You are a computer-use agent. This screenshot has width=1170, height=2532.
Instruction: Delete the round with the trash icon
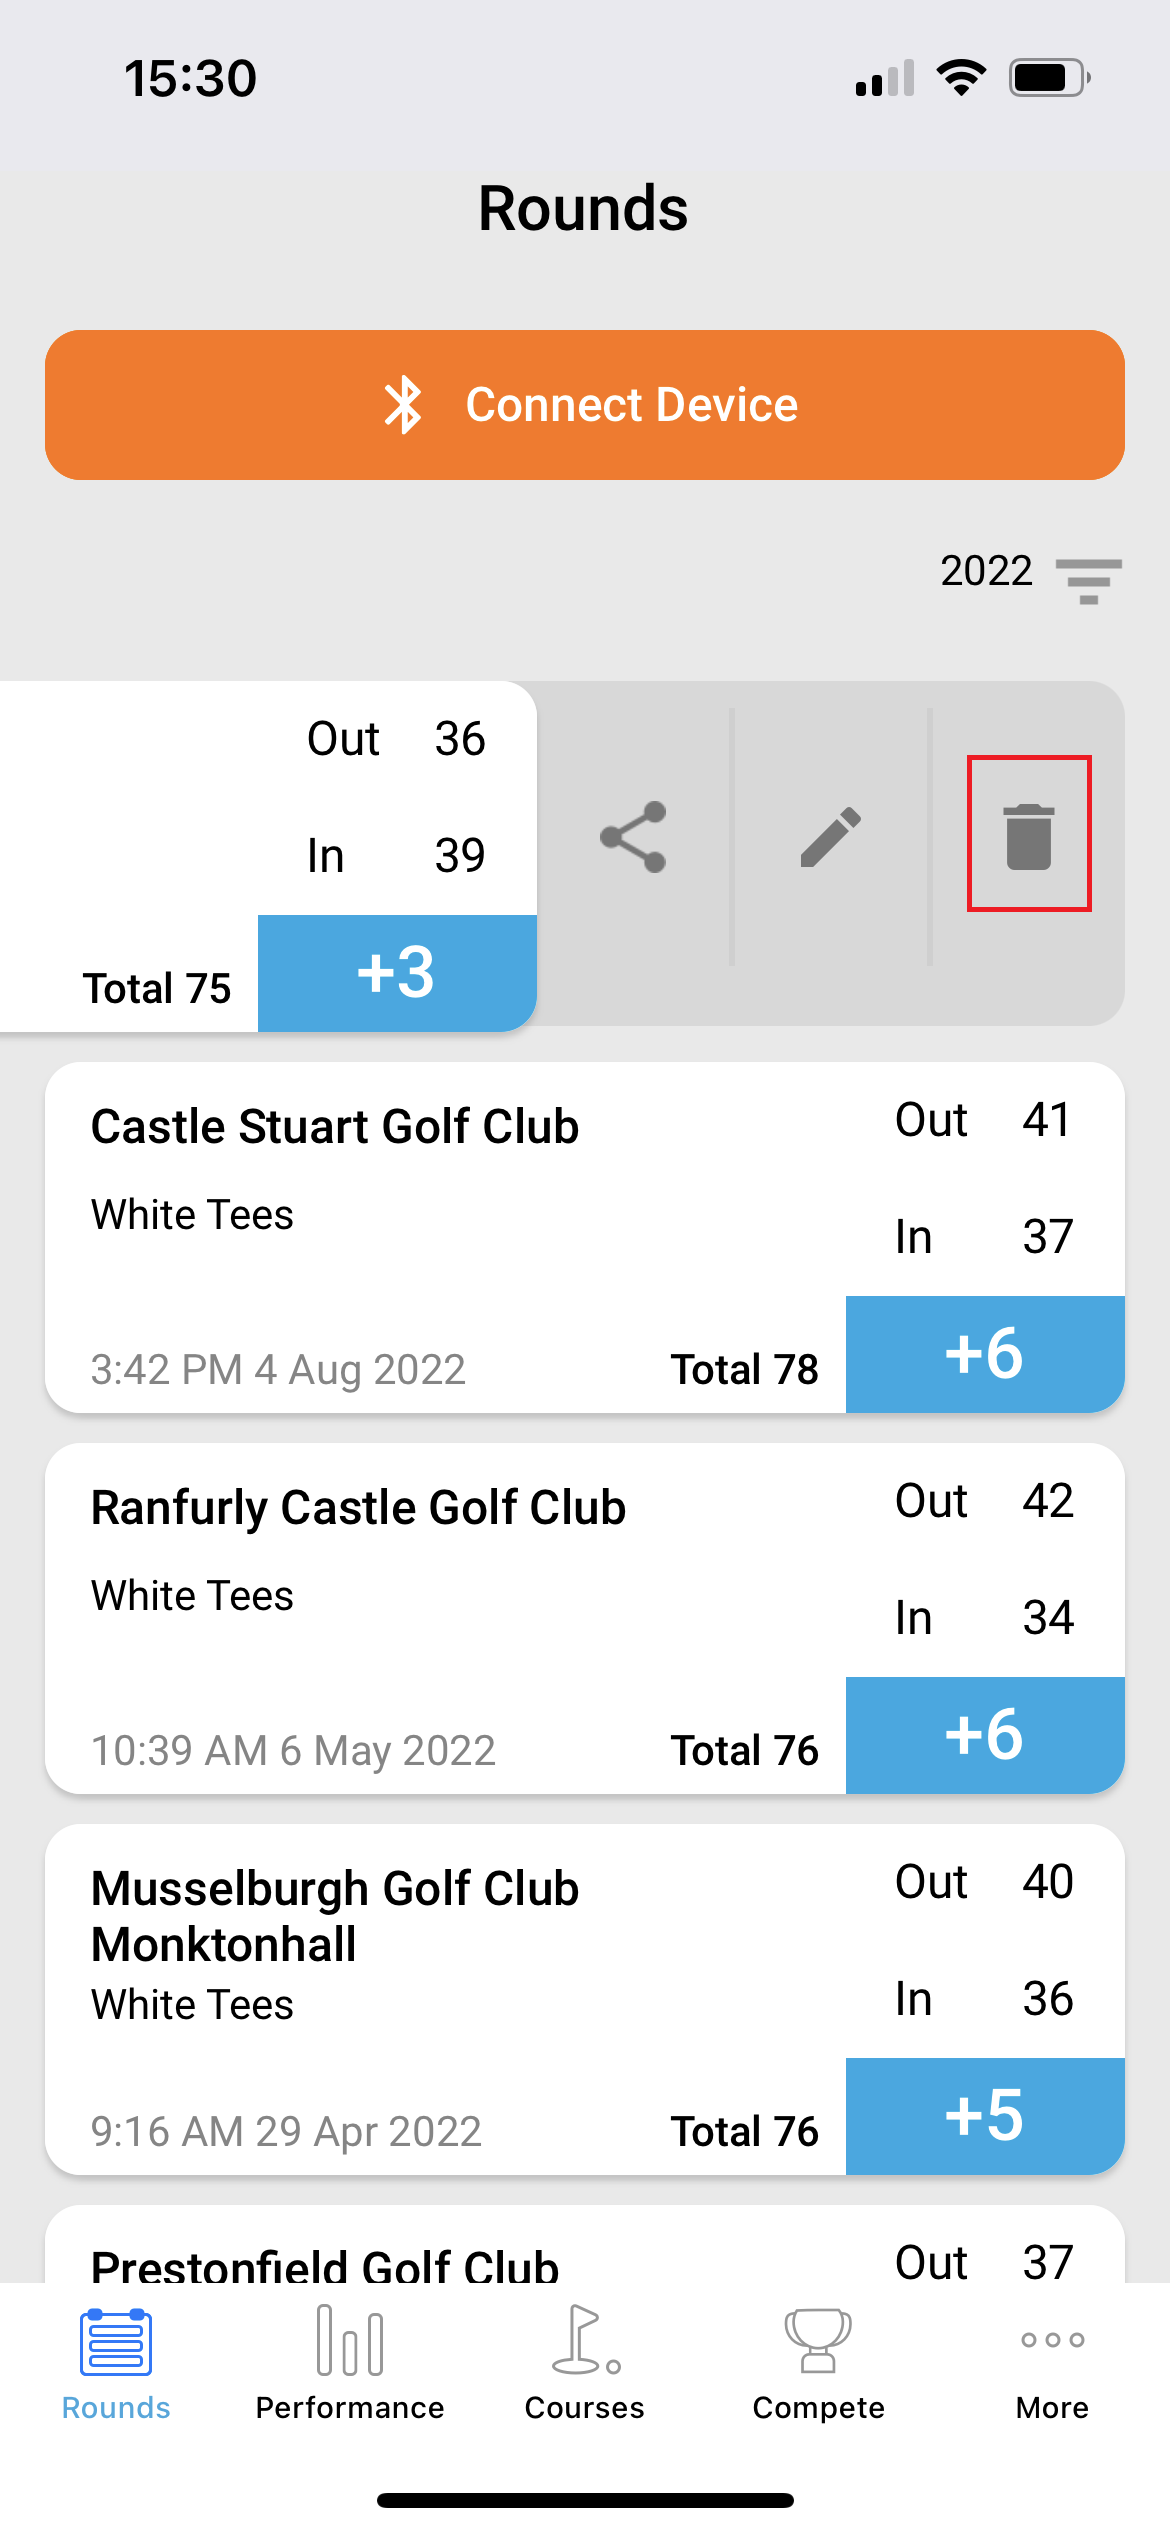coord(1028,835)
